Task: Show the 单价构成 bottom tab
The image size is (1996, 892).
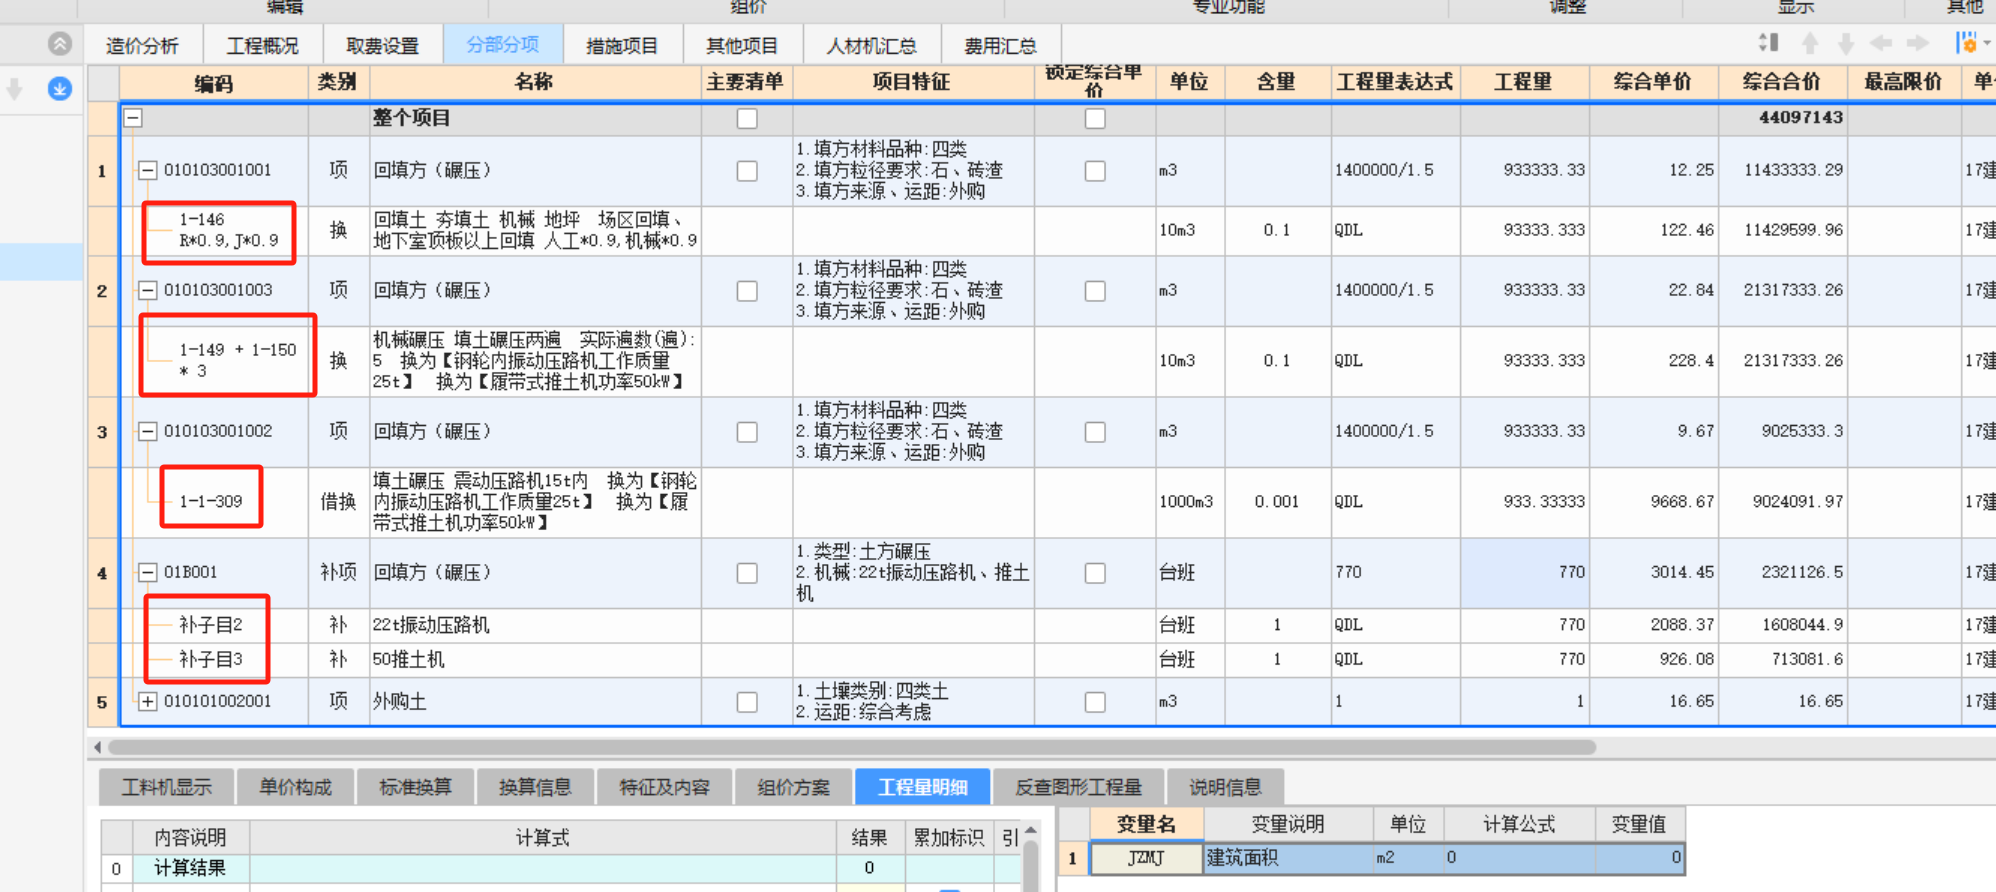Action: pyautogui.click(x=295, y=787)
